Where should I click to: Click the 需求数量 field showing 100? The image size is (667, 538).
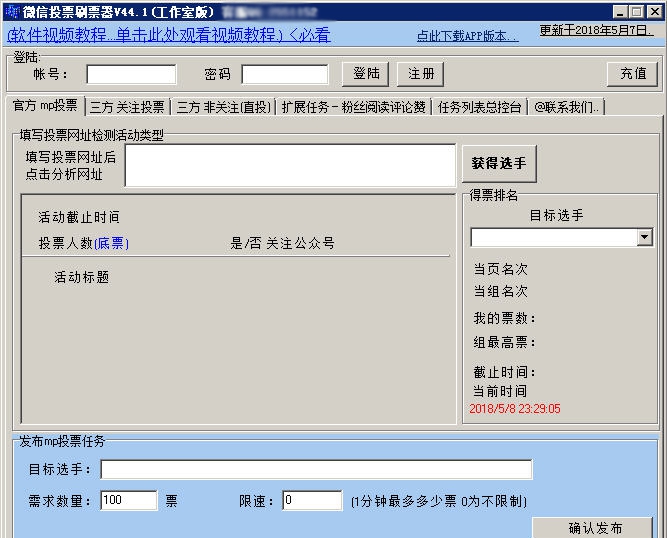coord(129,500)
